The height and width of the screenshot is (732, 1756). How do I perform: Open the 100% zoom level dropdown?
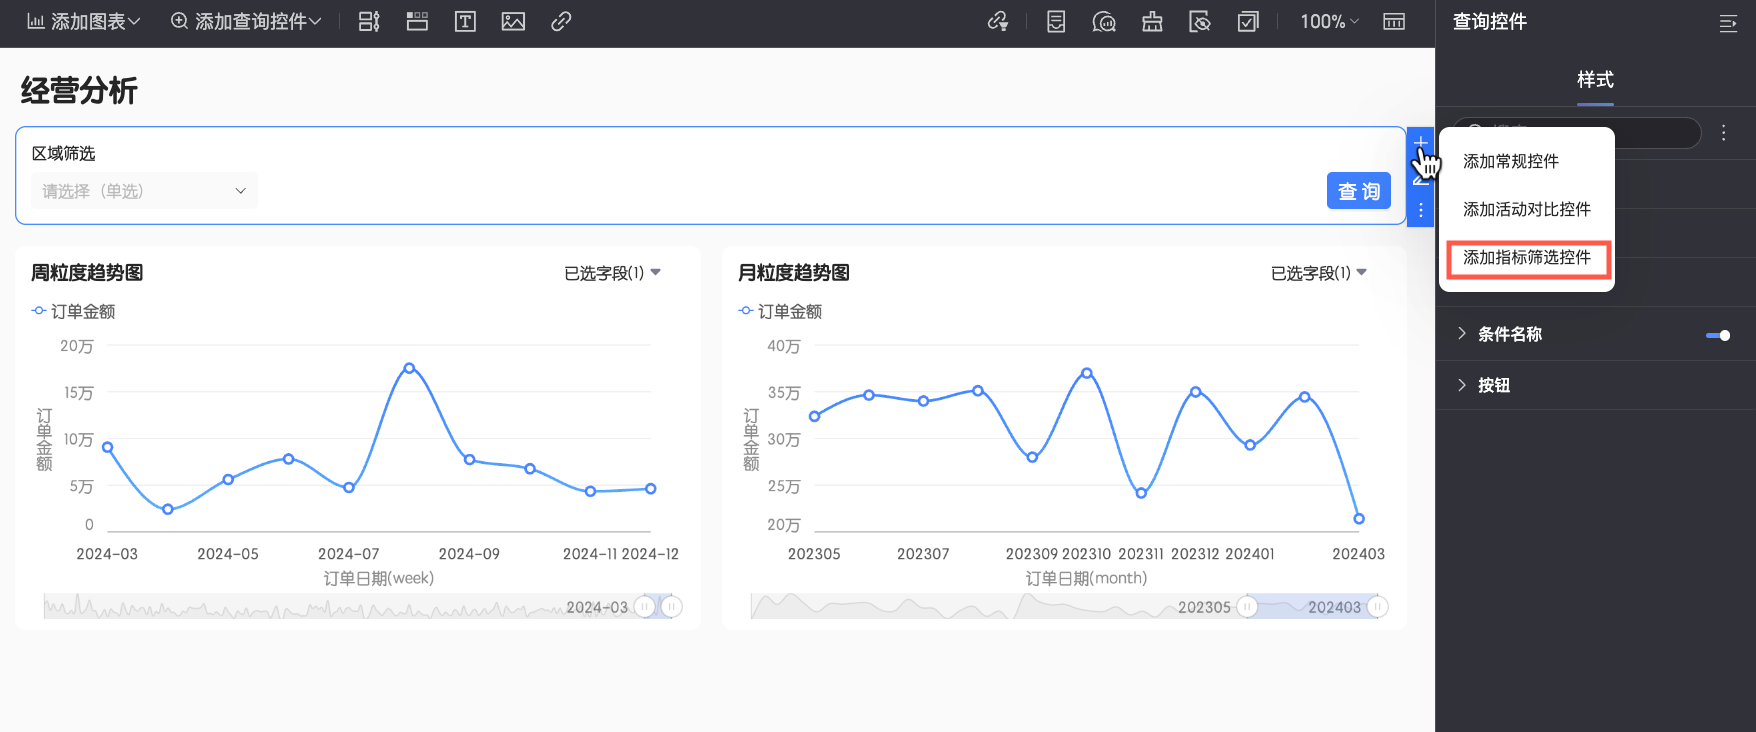coord(1330,22)
